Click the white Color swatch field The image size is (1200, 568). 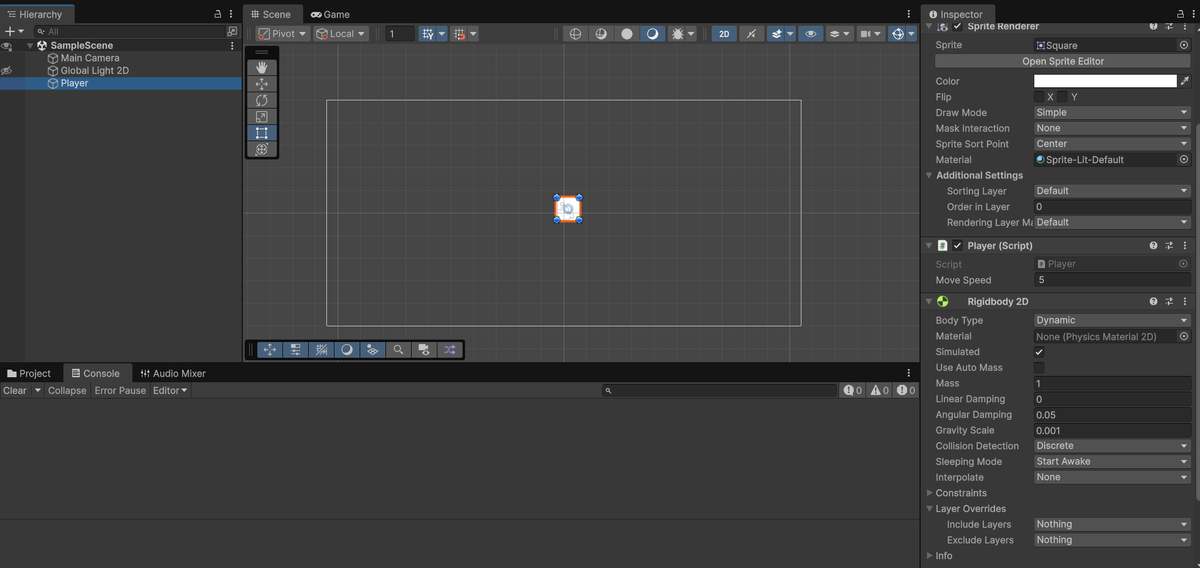pos(1105,81)
